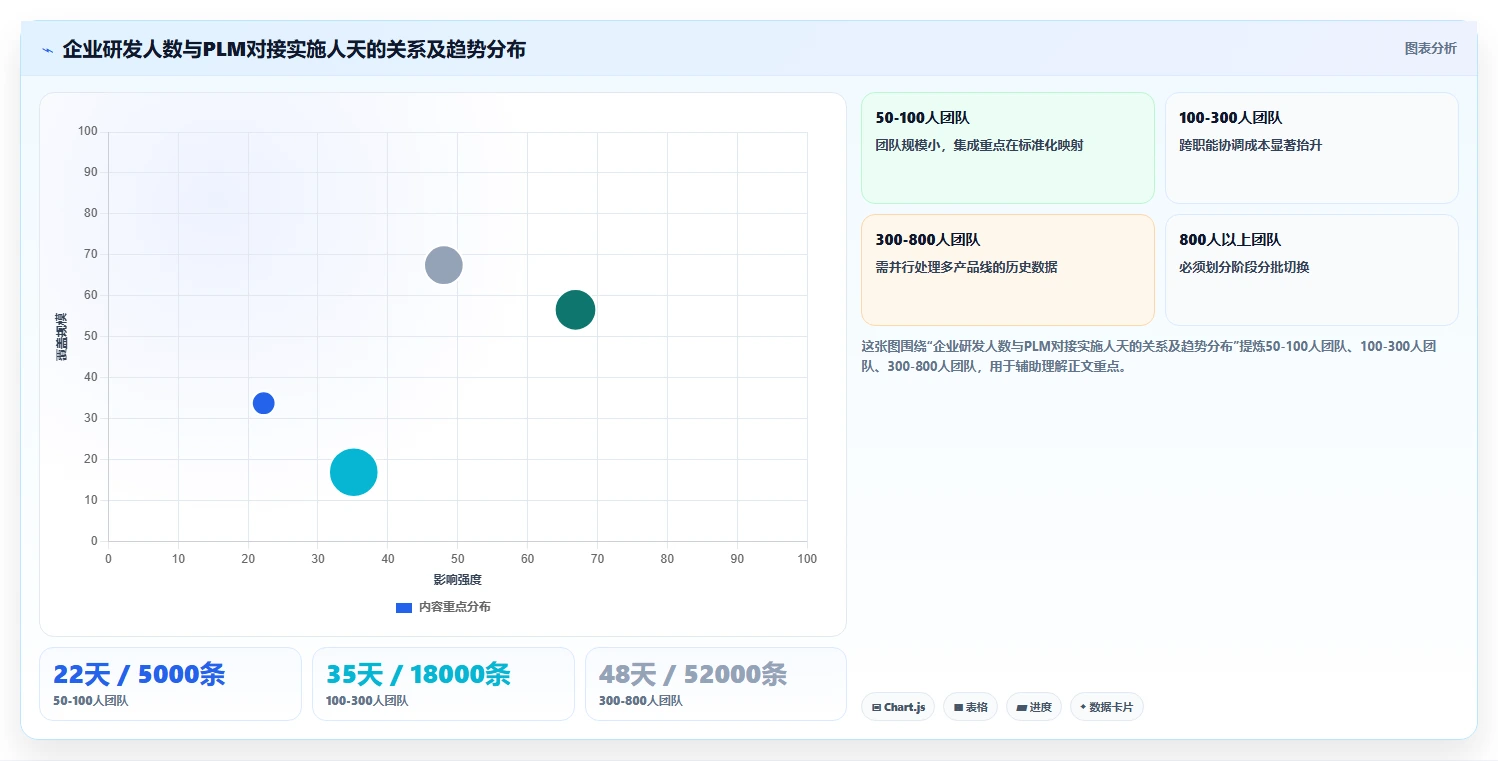
Task: Select the 数据卡片 tag
Action: click(x=1106, y=707)
